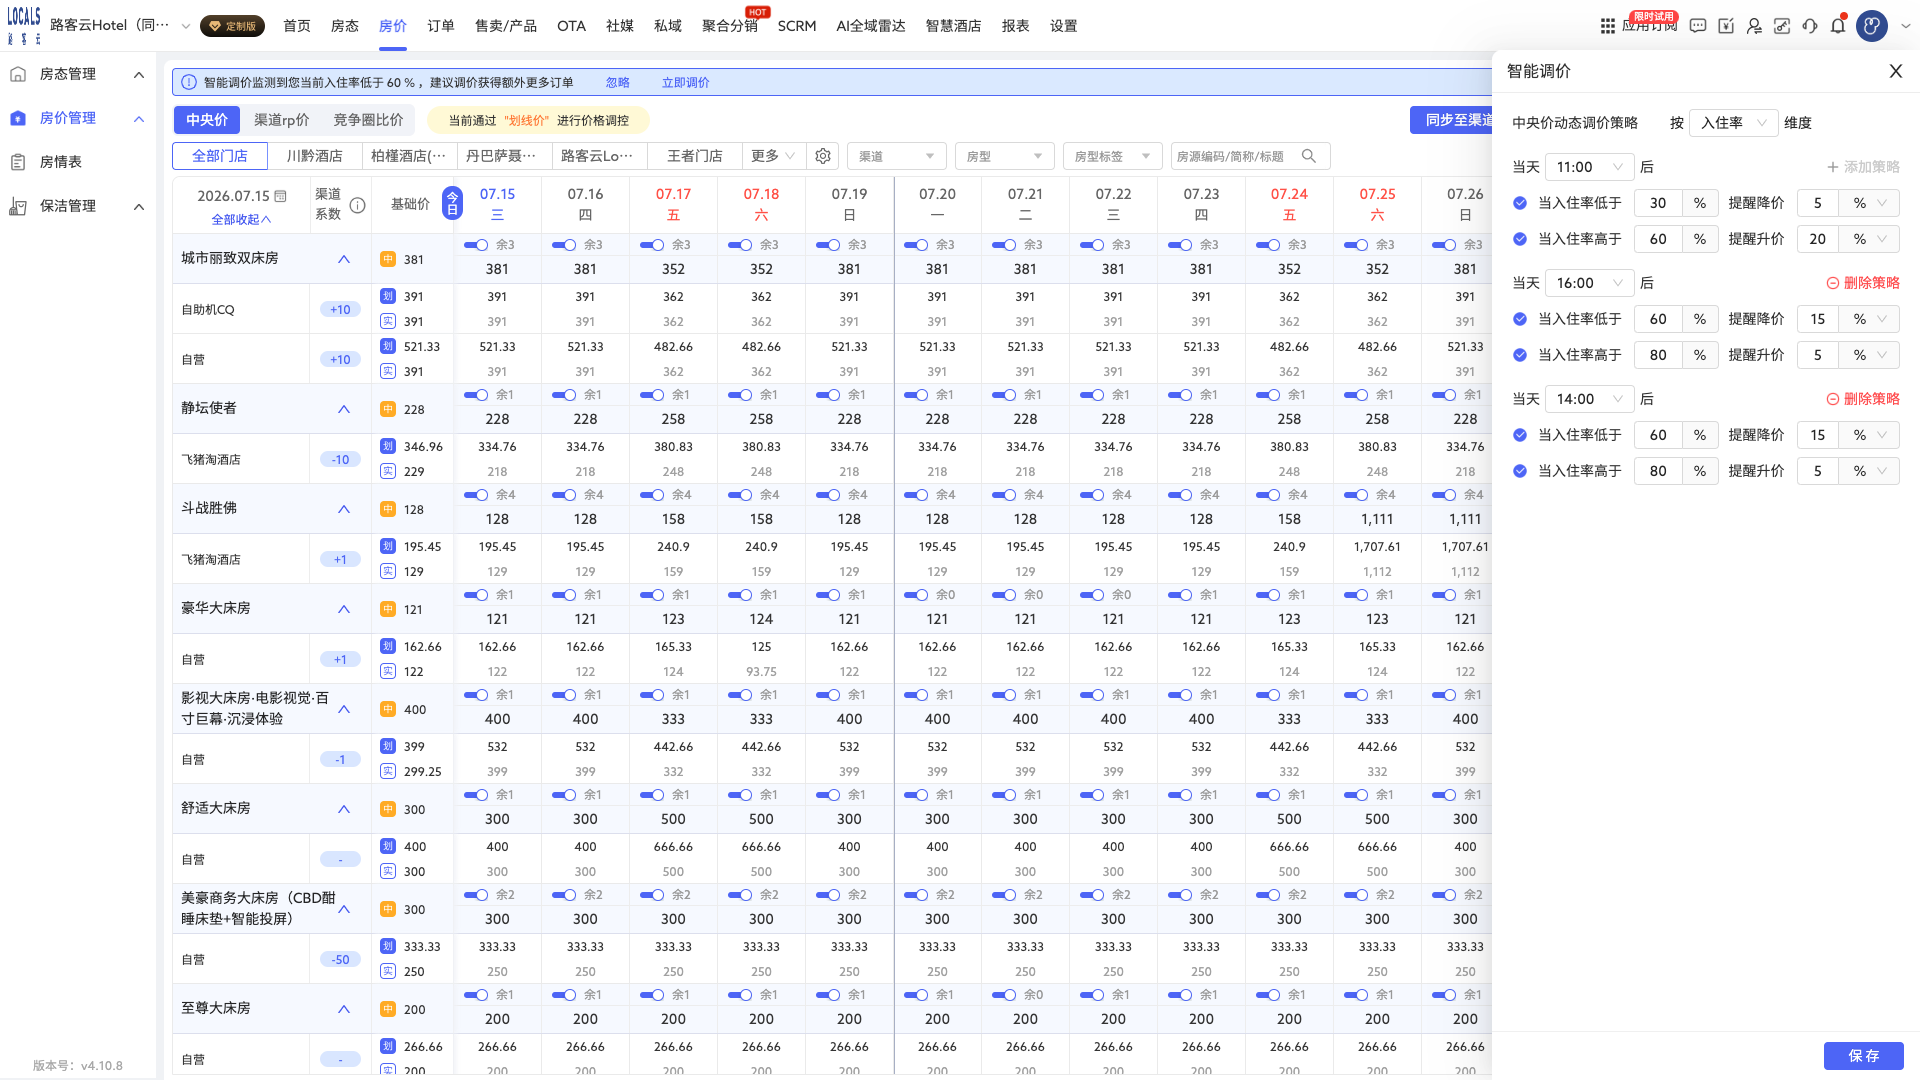Collapse the 豪华大床房 row group

click(x=344, y=609)
